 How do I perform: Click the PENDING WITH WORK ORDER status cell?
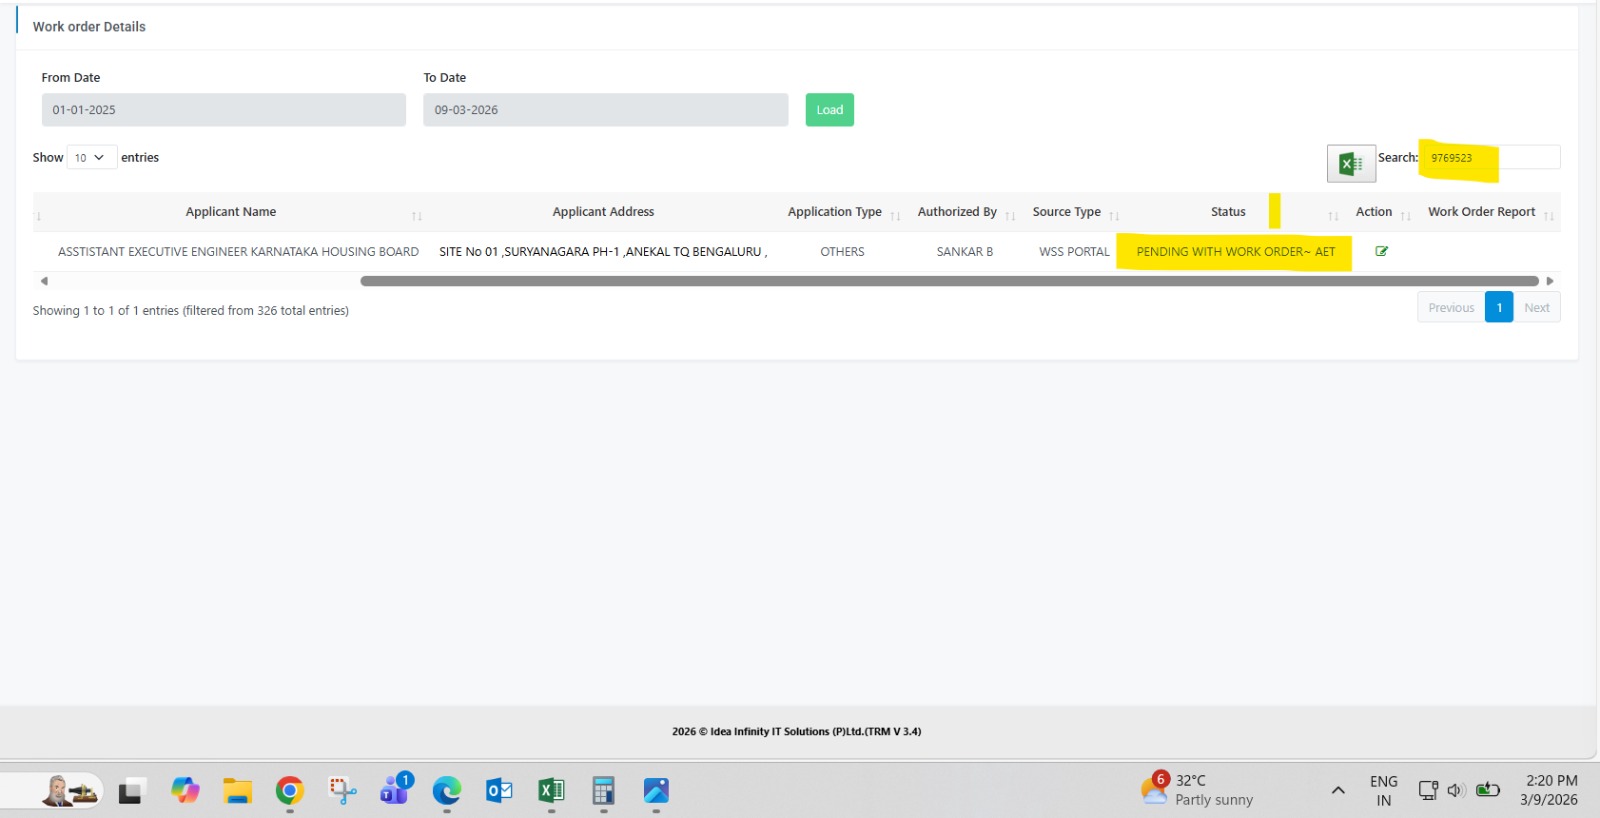click(1235, 252)
